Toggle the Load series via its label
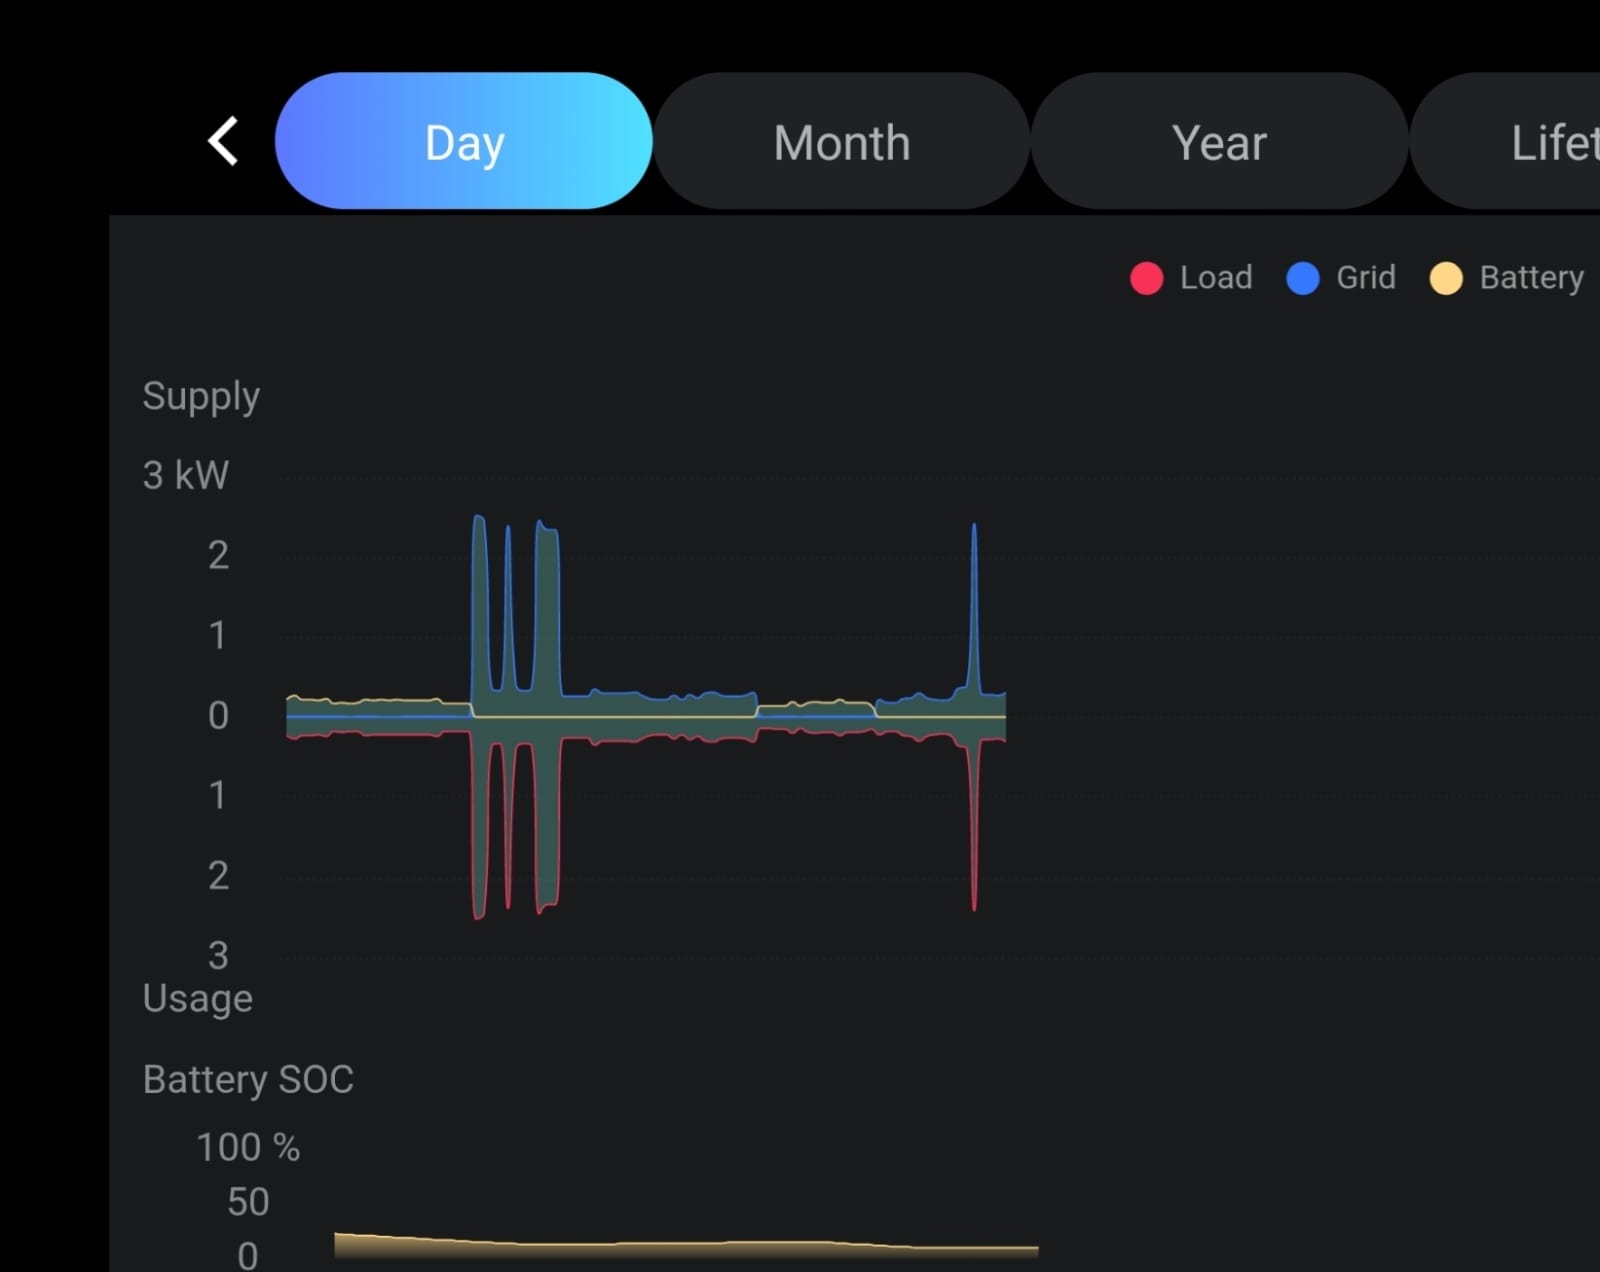Image resolution: width=1600 pixels, height=1272 pixels. click(1215, 278)
